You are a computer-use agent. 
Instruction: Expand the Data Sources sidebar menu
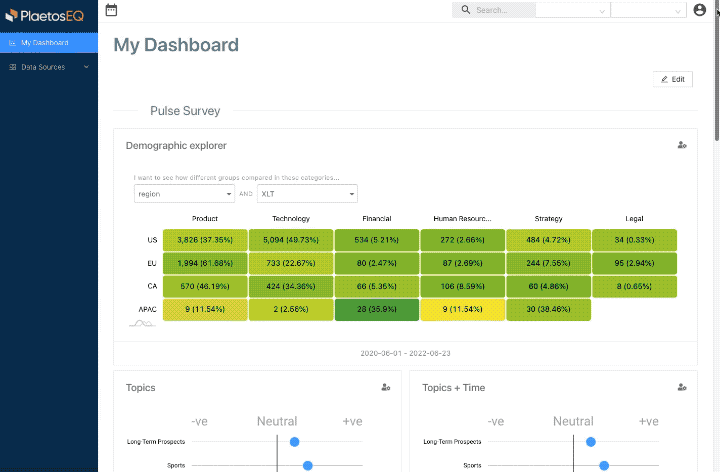pos(49,67)
